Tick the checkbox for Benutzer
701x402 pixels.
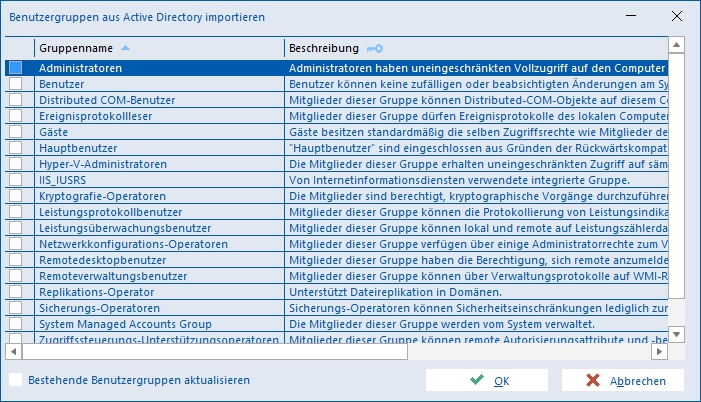point(16,84)
